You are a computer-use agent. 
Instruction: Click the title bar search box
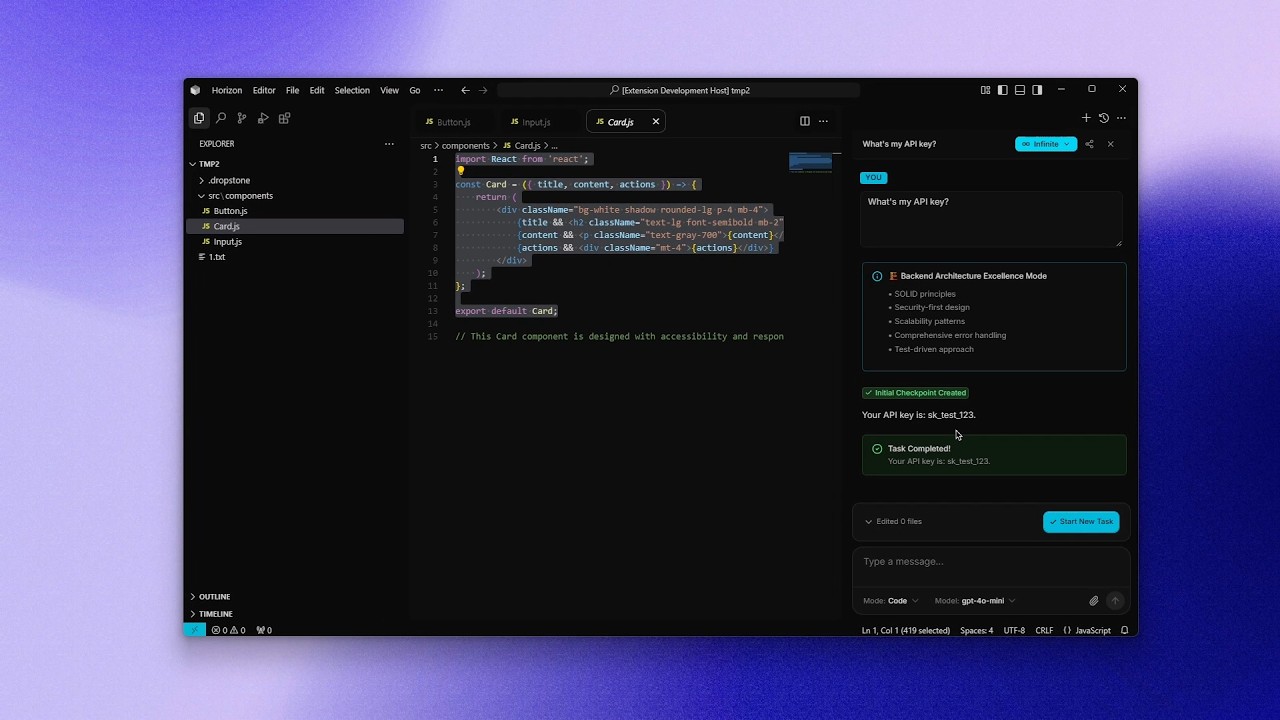[x=678, y=90]
